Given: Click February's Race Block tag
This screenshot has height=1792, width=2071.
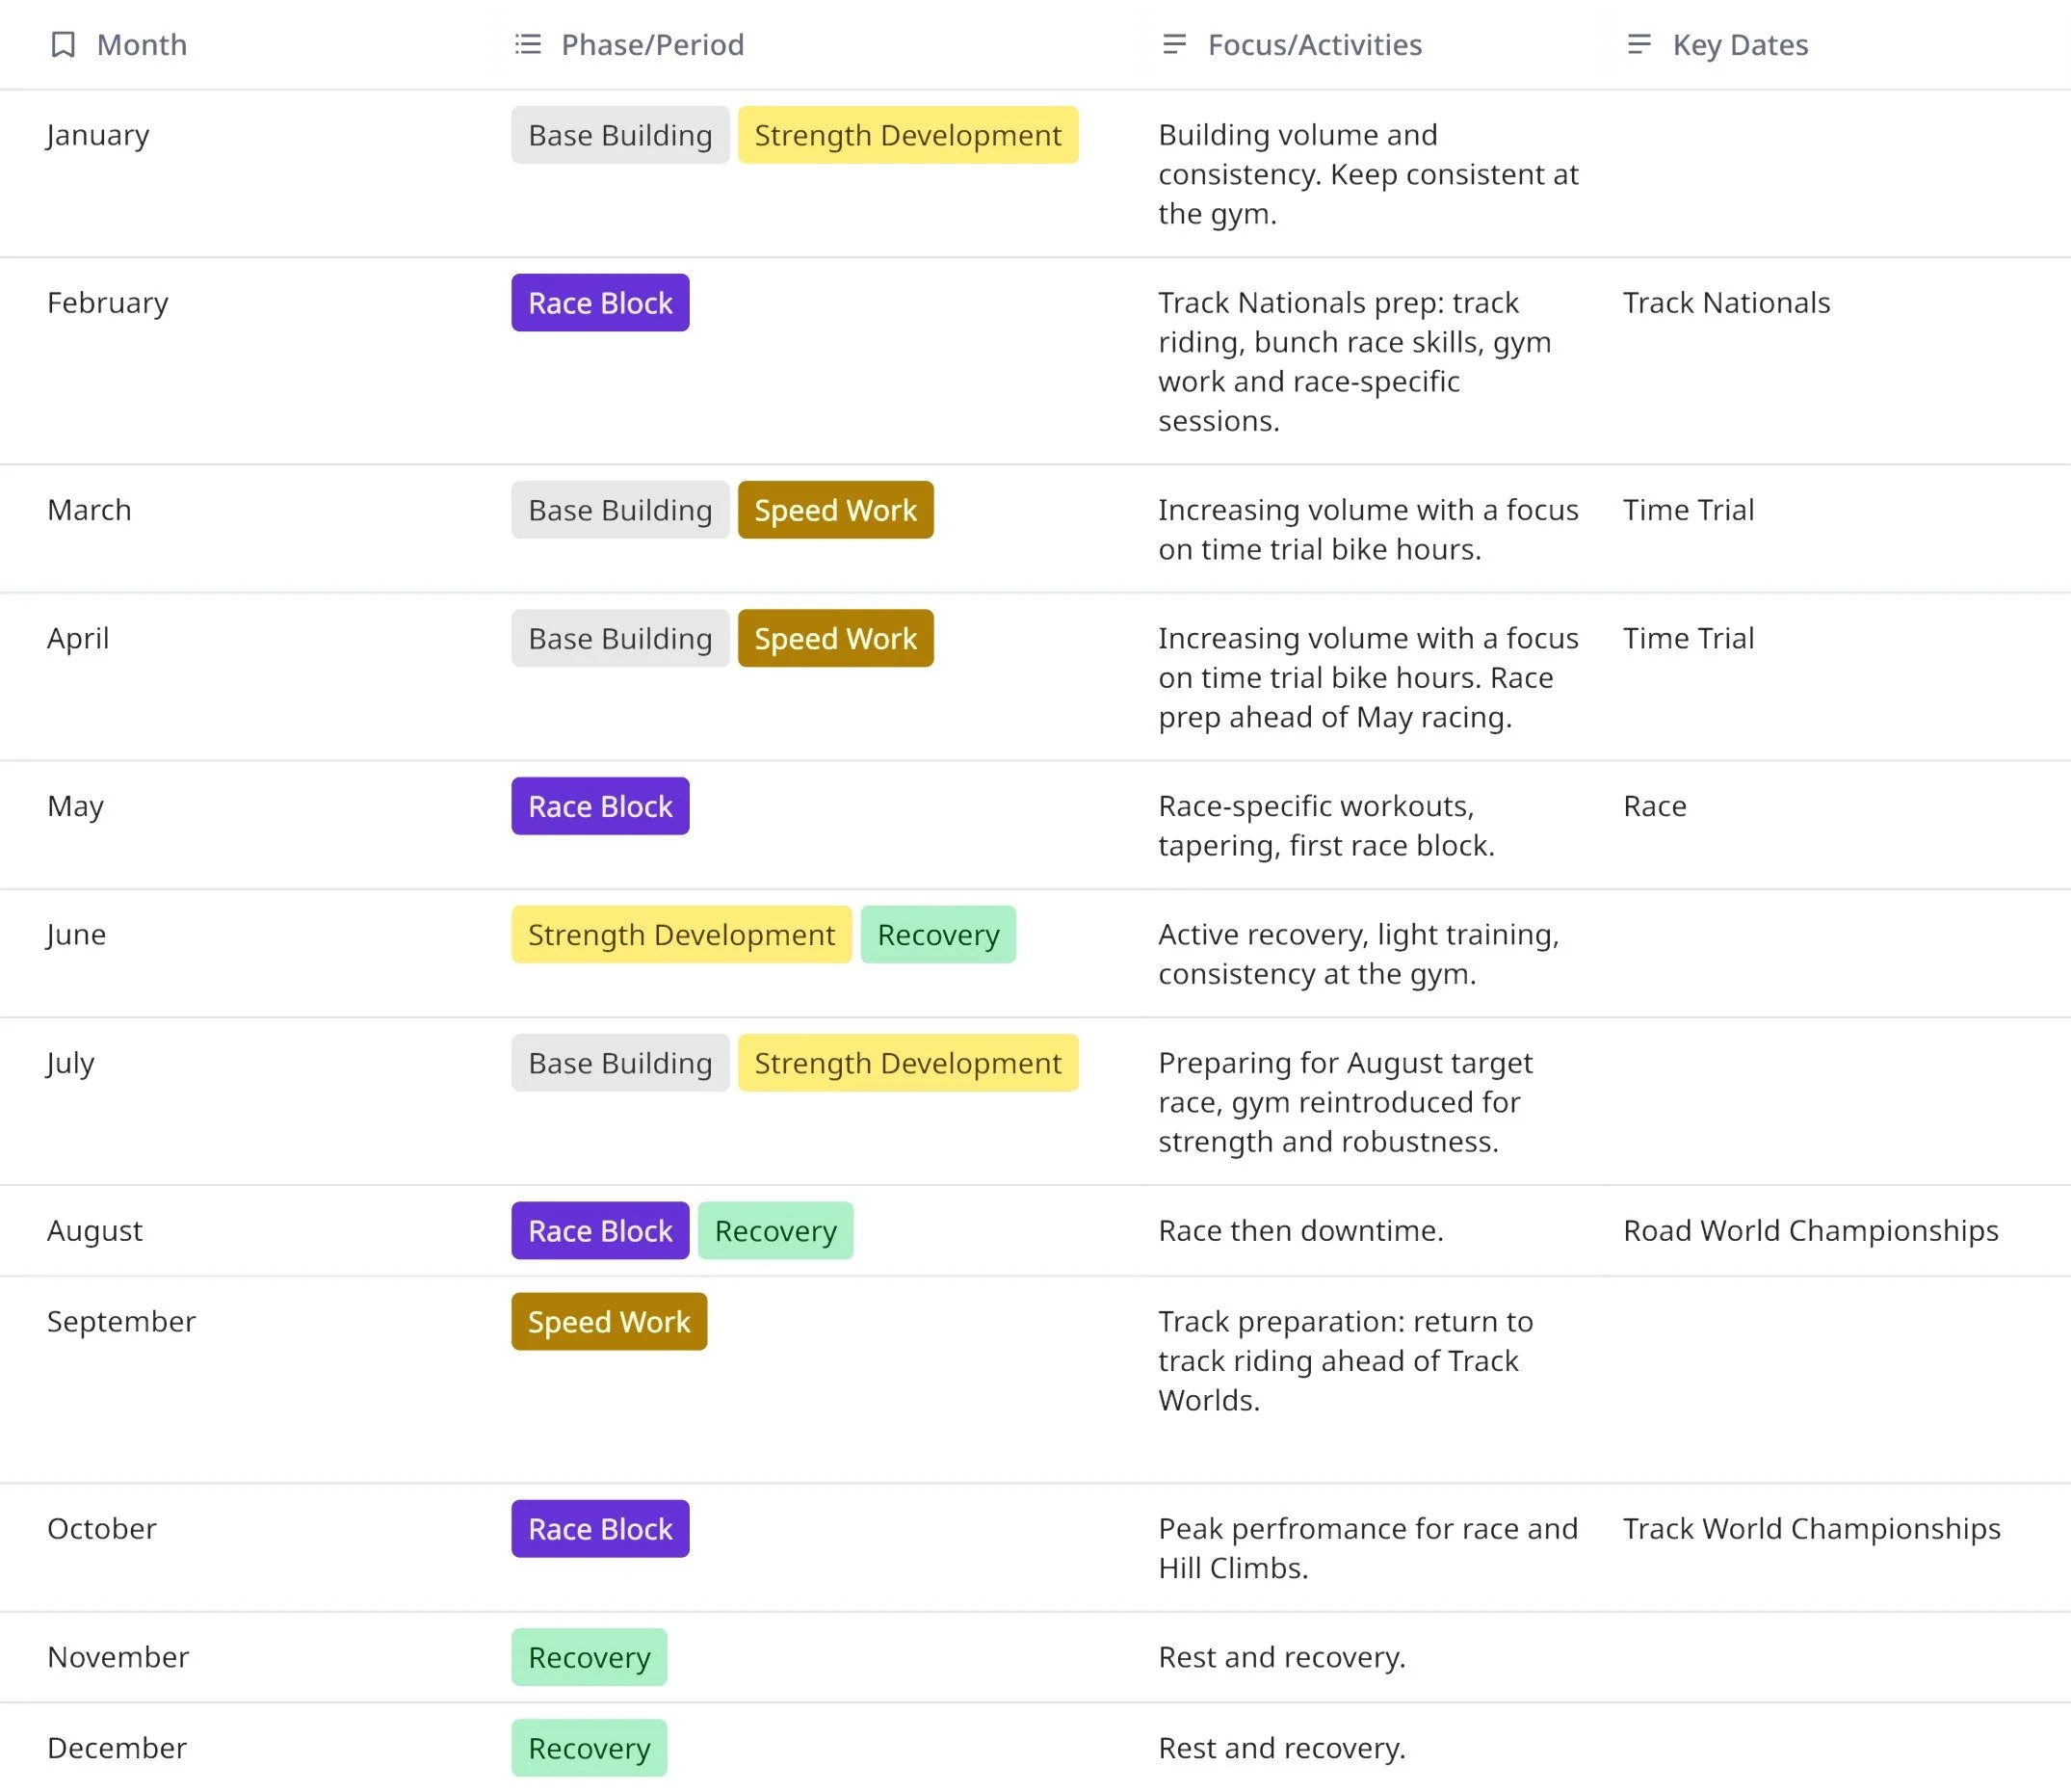Looking at the screenshot, I should tap(600, 303).
